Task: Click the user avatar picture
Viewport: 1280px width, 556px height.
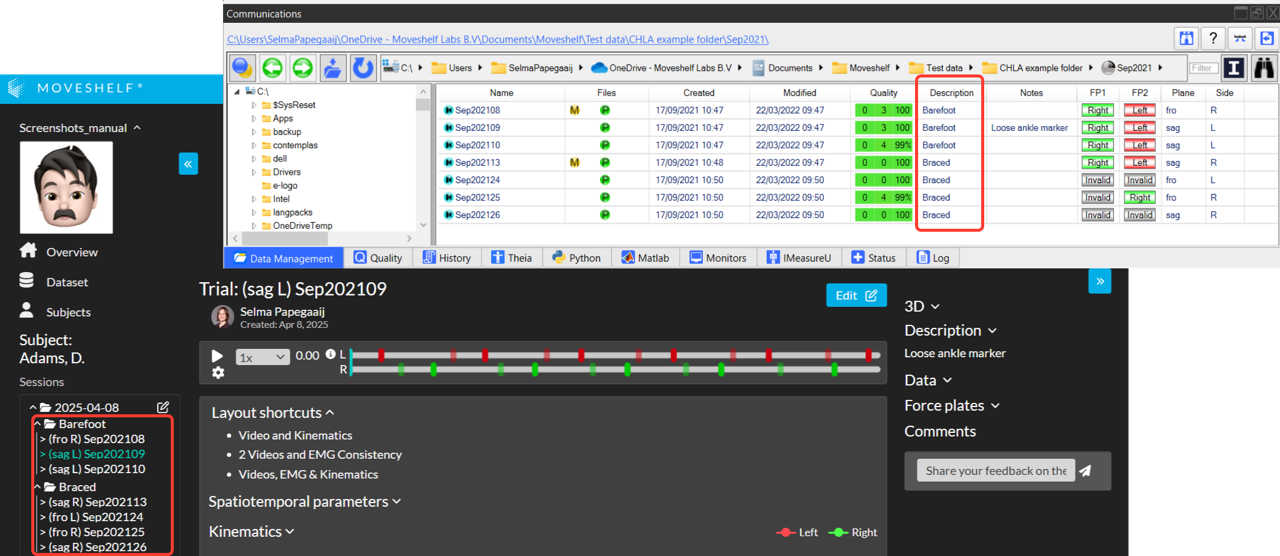Action: [x=66, y=188]
